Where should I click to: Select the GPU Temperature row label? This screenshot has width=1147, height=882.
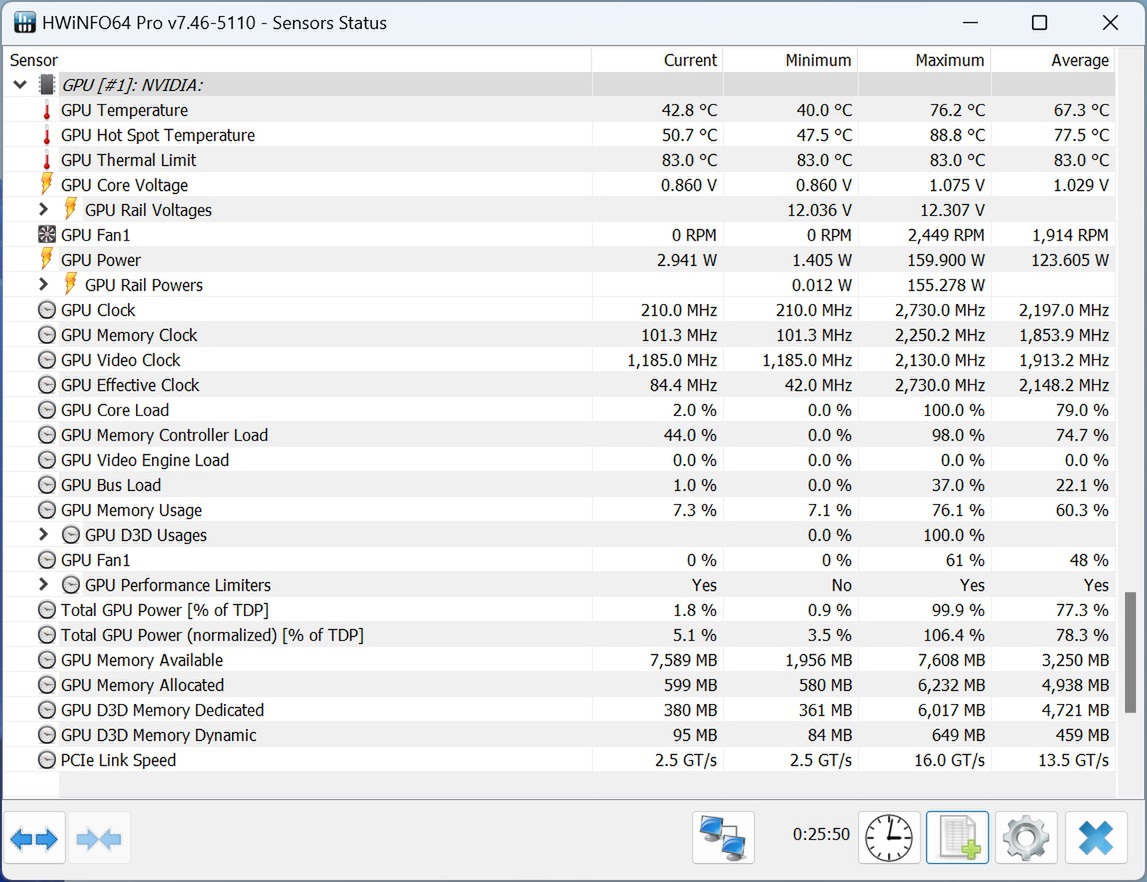point(124,110)
